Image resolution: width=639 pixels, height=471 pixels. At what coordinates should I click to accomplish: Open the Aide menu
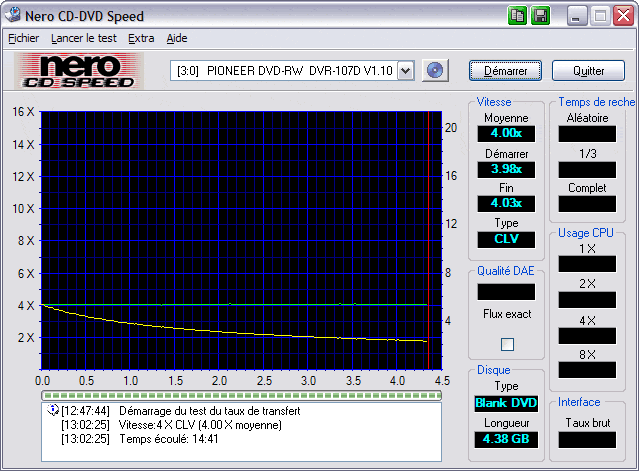coord(177,38)
